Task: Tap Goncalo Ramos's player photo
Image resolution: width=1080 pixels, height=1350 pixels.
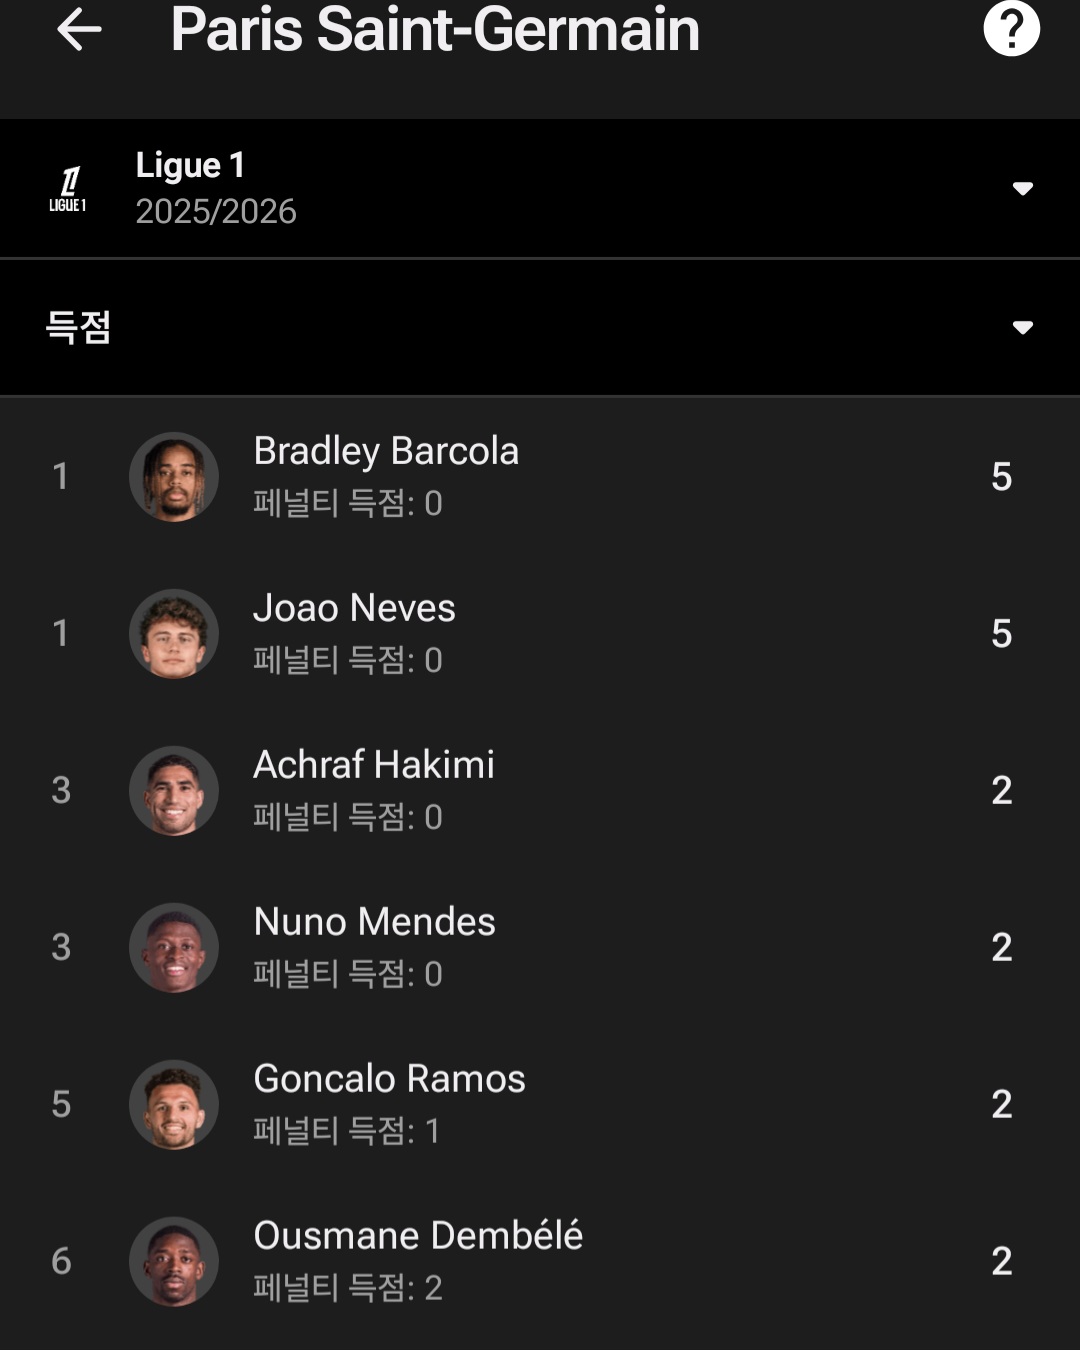Action: [x=174, y=1105]
